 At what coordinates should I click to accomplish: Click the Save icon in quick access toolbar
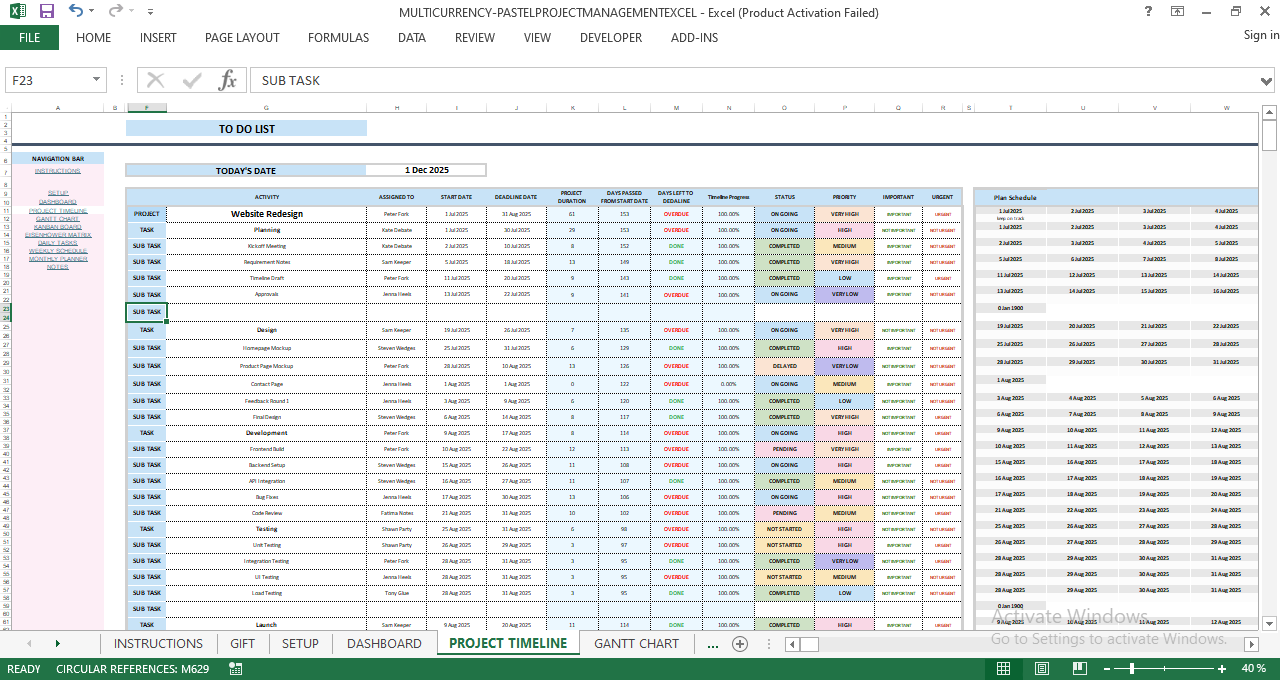pyautogui.click(x=47, y=12)
